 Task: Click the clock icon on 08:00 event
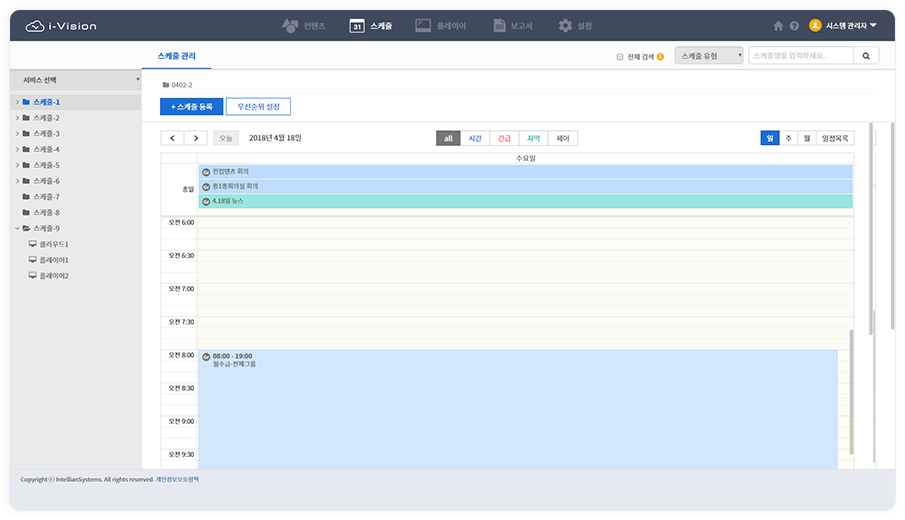point(206,357)
